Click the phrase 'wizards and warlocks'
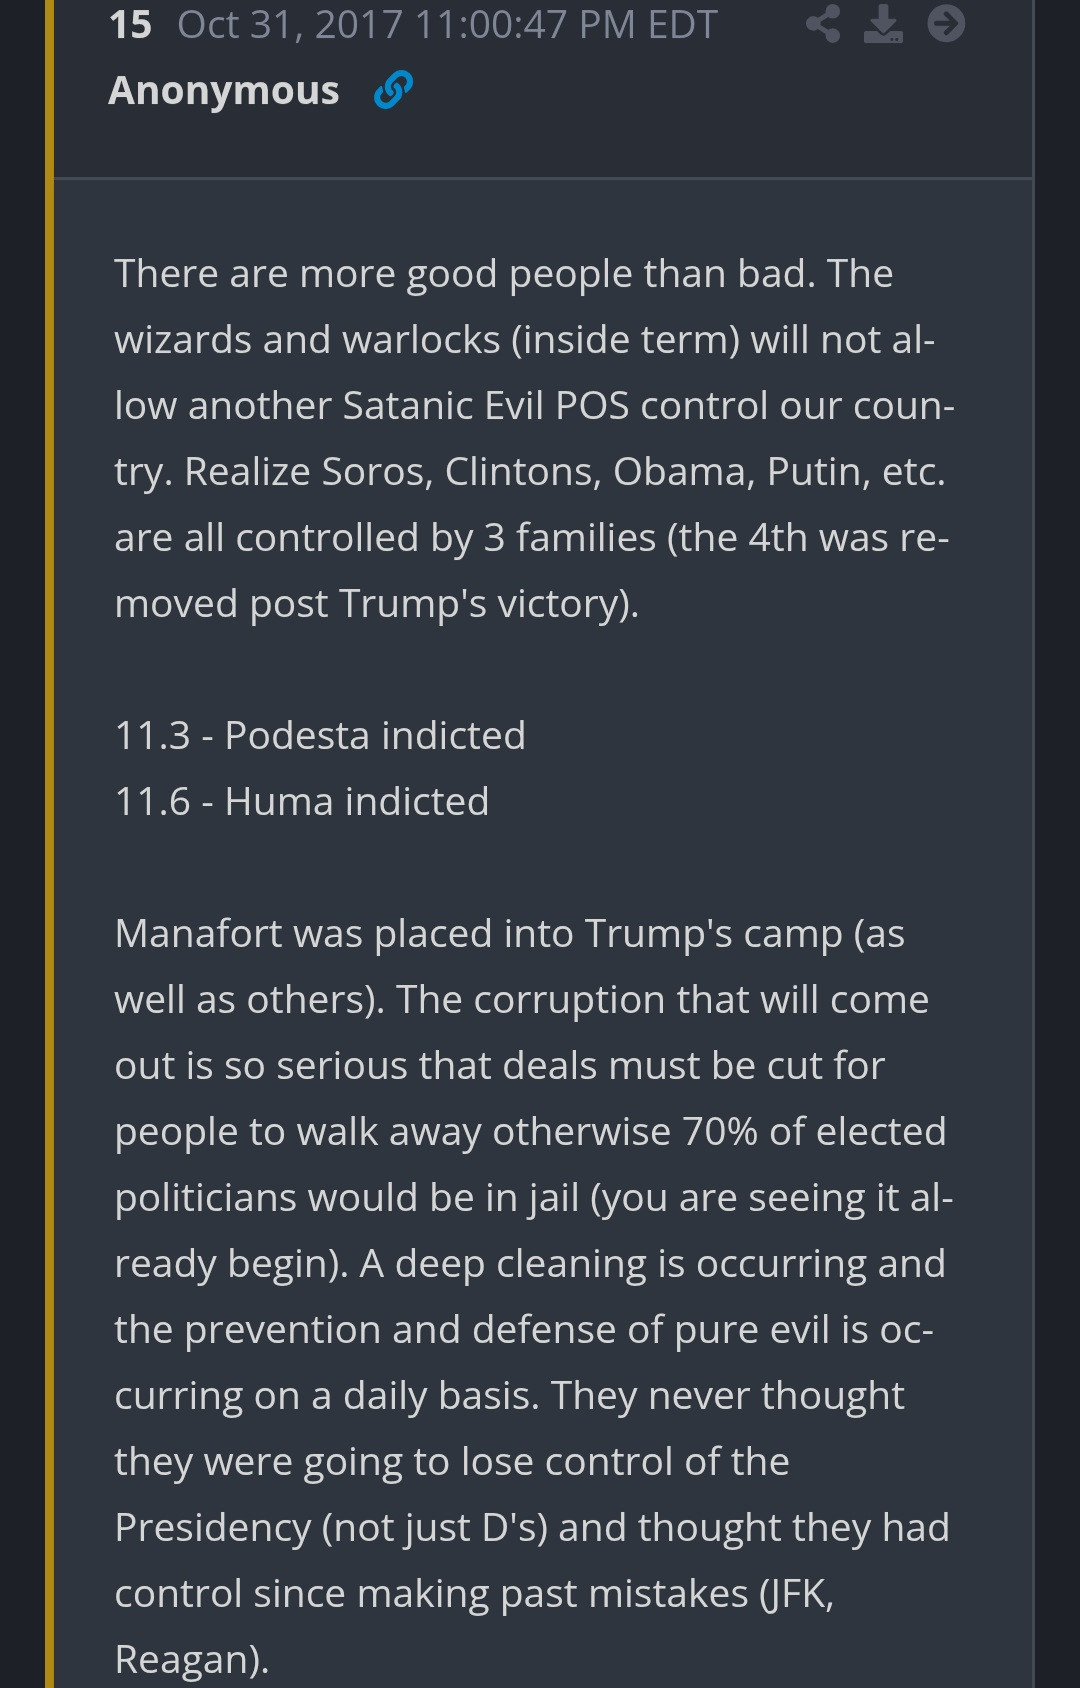This screenshot has width=1080, height=1688. [x=307, y=339]
